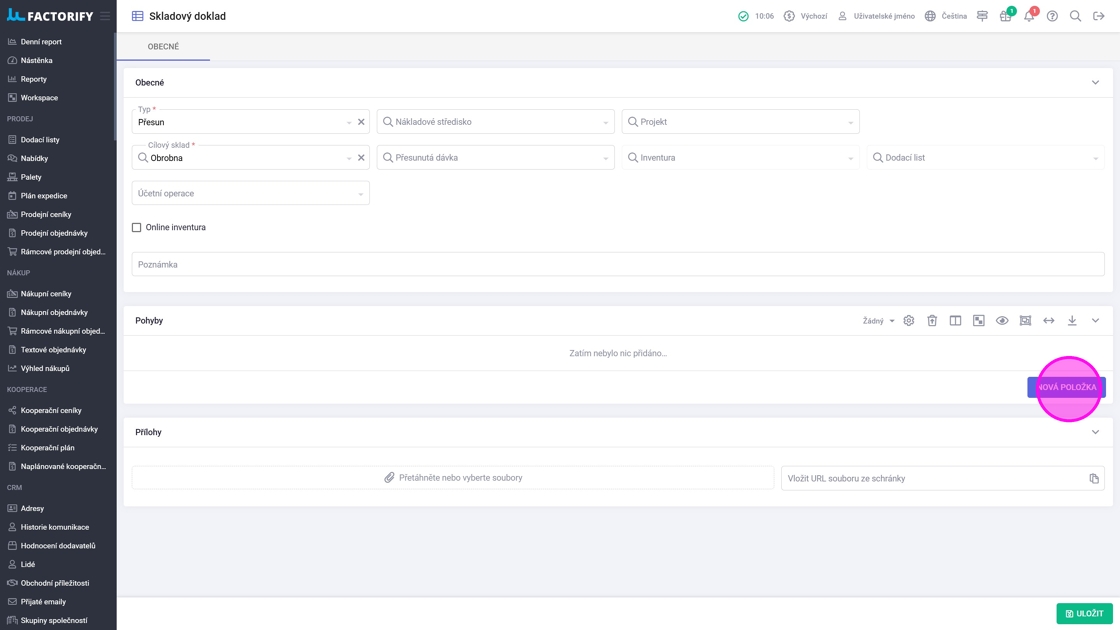The image size is (1120, 630).
Task: Paste file URL using the clipboard icon
Action: click(1094, 479)
